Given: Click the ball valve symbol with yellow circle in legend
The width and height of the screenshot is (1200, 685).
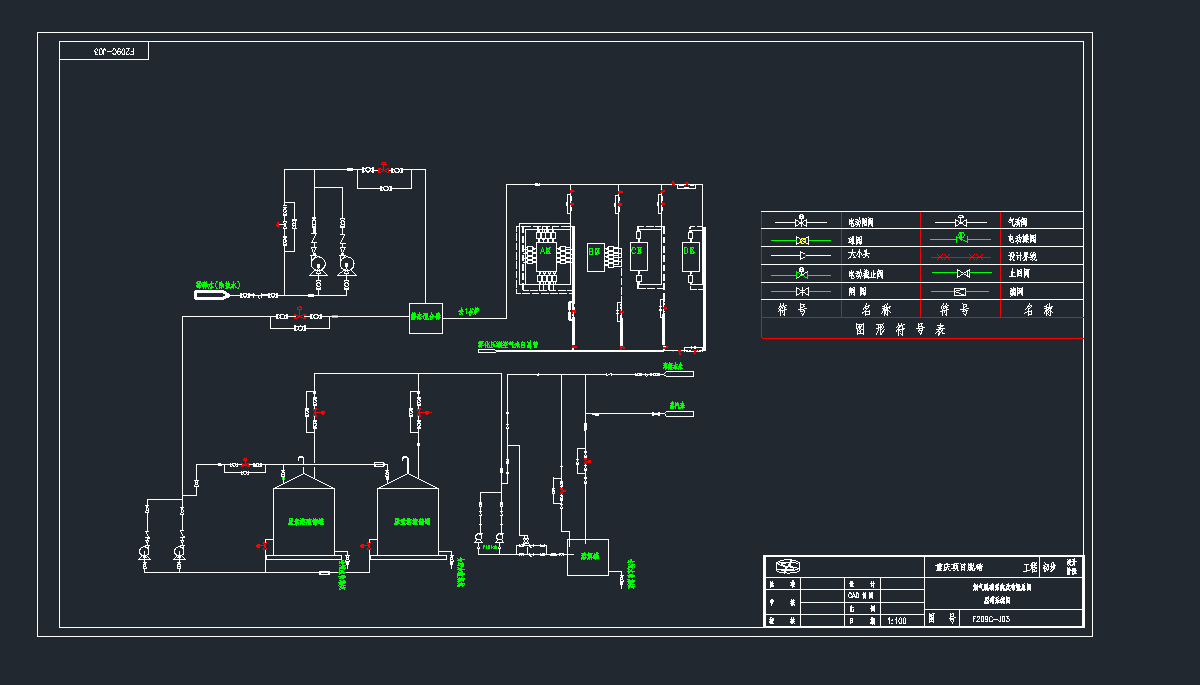Looking at the screenshot, I should [800, 240].
